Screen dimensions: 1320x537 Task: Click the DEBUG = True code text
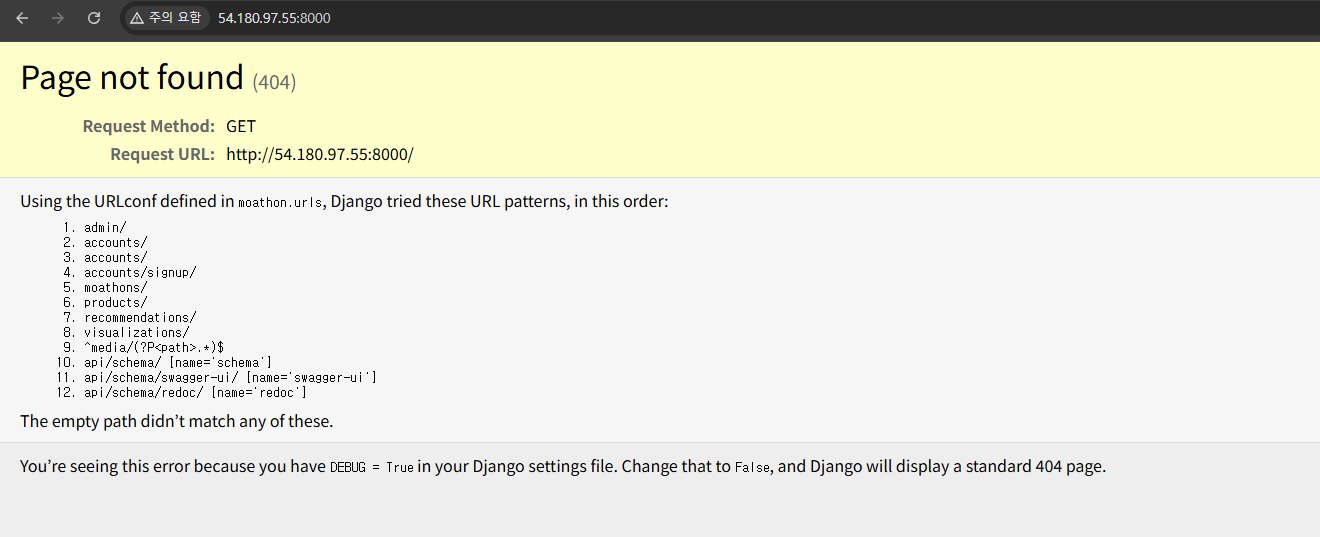tap(371, 467)
